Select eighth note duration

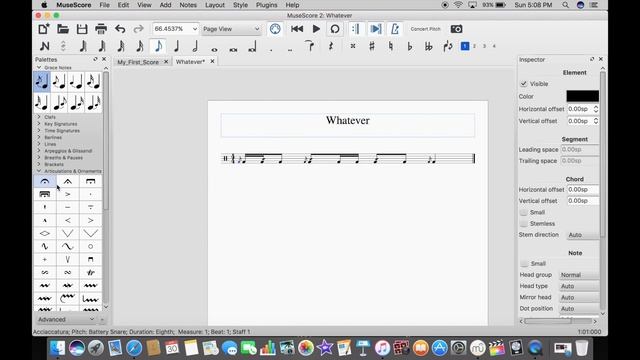[158, 46]
